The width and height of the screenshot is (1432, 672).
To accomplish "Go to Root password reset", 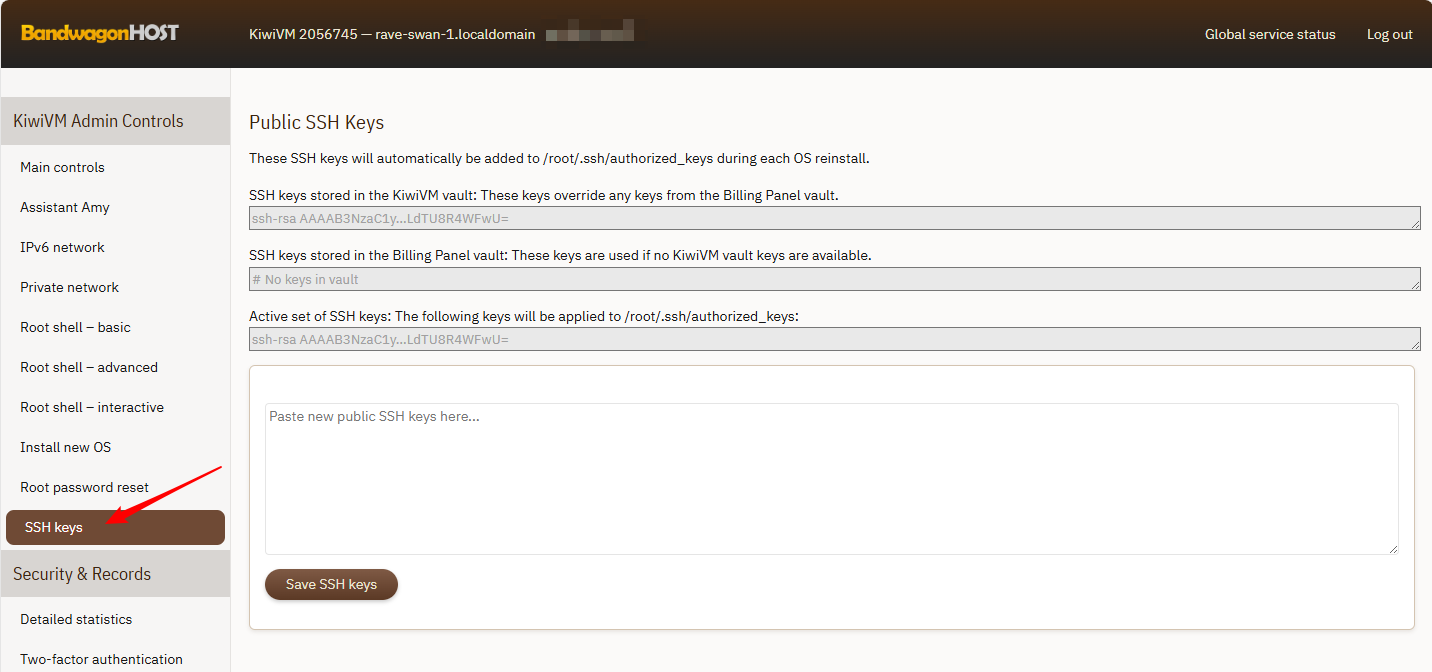I will pyautogui.click(x=84, y=487).
